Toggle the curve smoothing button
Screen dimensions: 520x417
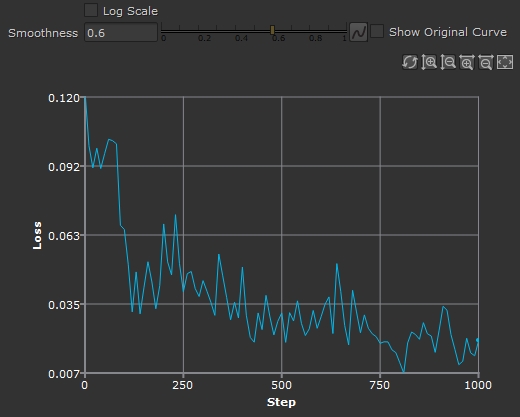click(359, 32)
